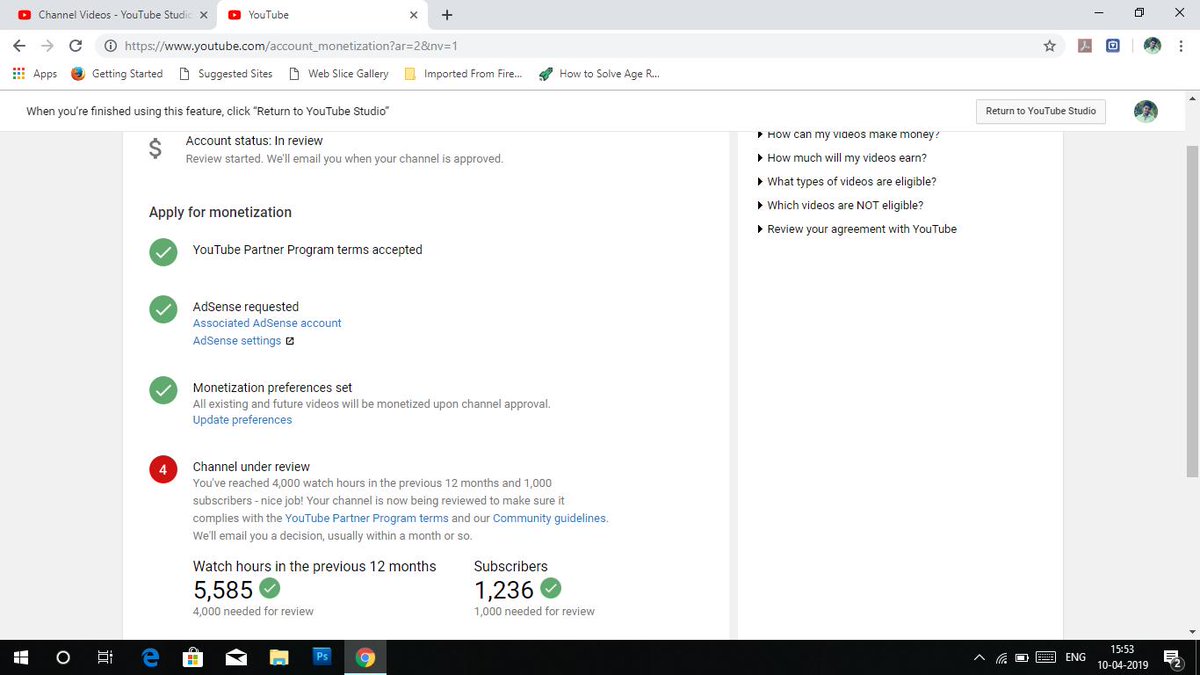1200x675 pixels.
Task: Click scrollbar down arrow
Action: point(1191,632)
